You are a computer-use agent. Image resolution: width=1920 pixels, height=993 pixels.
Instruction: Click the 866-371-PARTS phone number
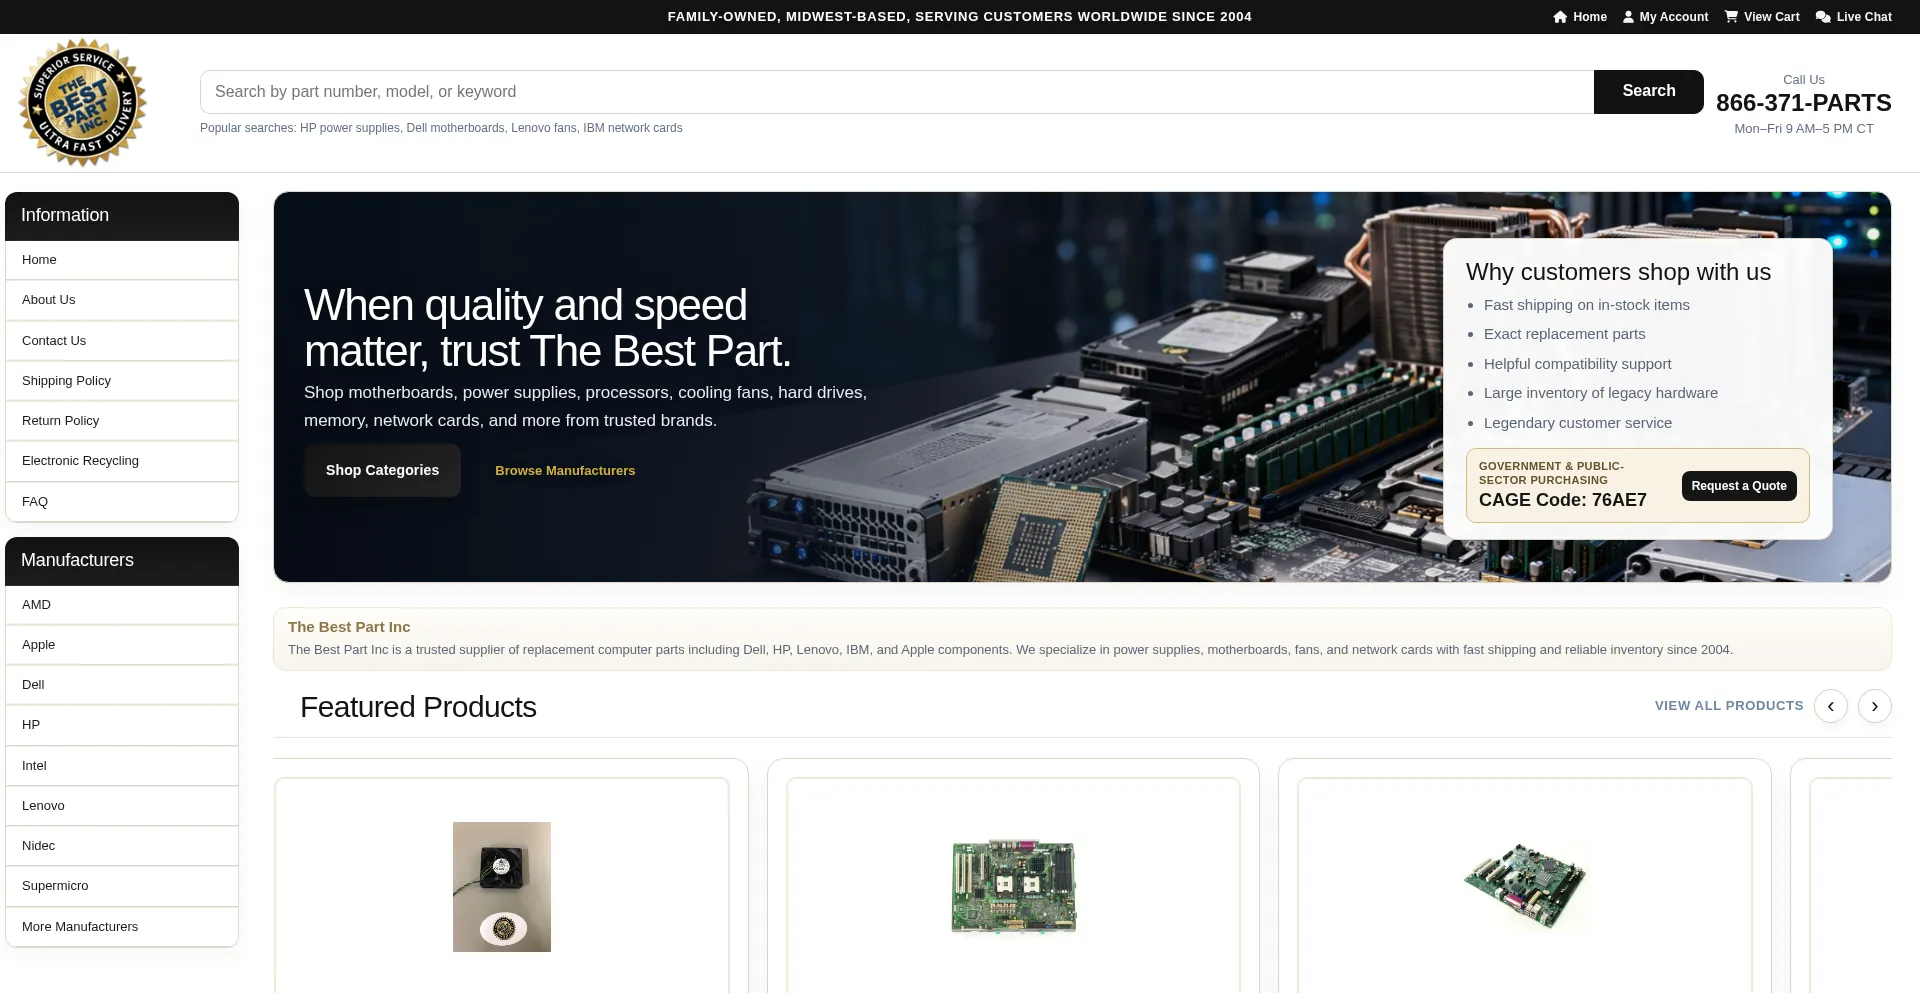click(x=1803, y=103)
